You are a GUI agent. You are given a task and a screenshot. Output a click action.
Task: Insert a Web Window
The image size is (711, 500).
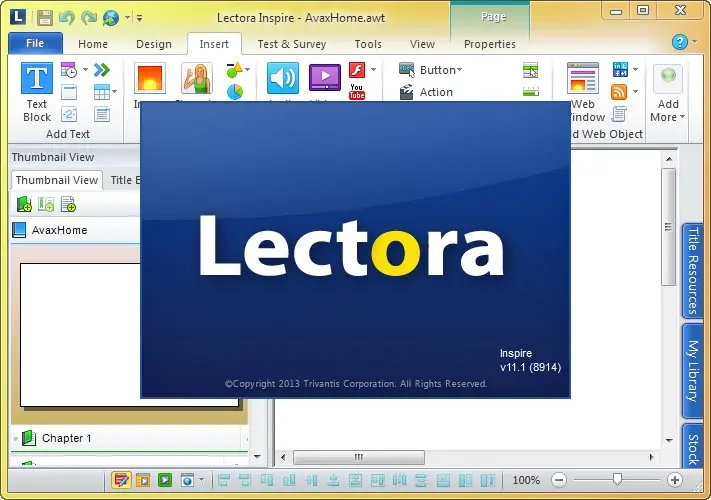coord(583,78)
